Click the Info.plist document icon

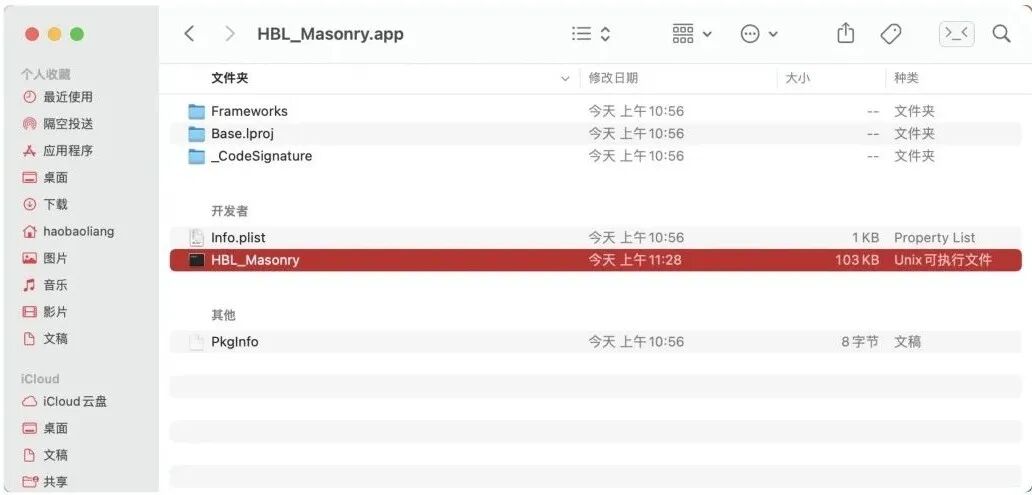click(x=196, y=238)
